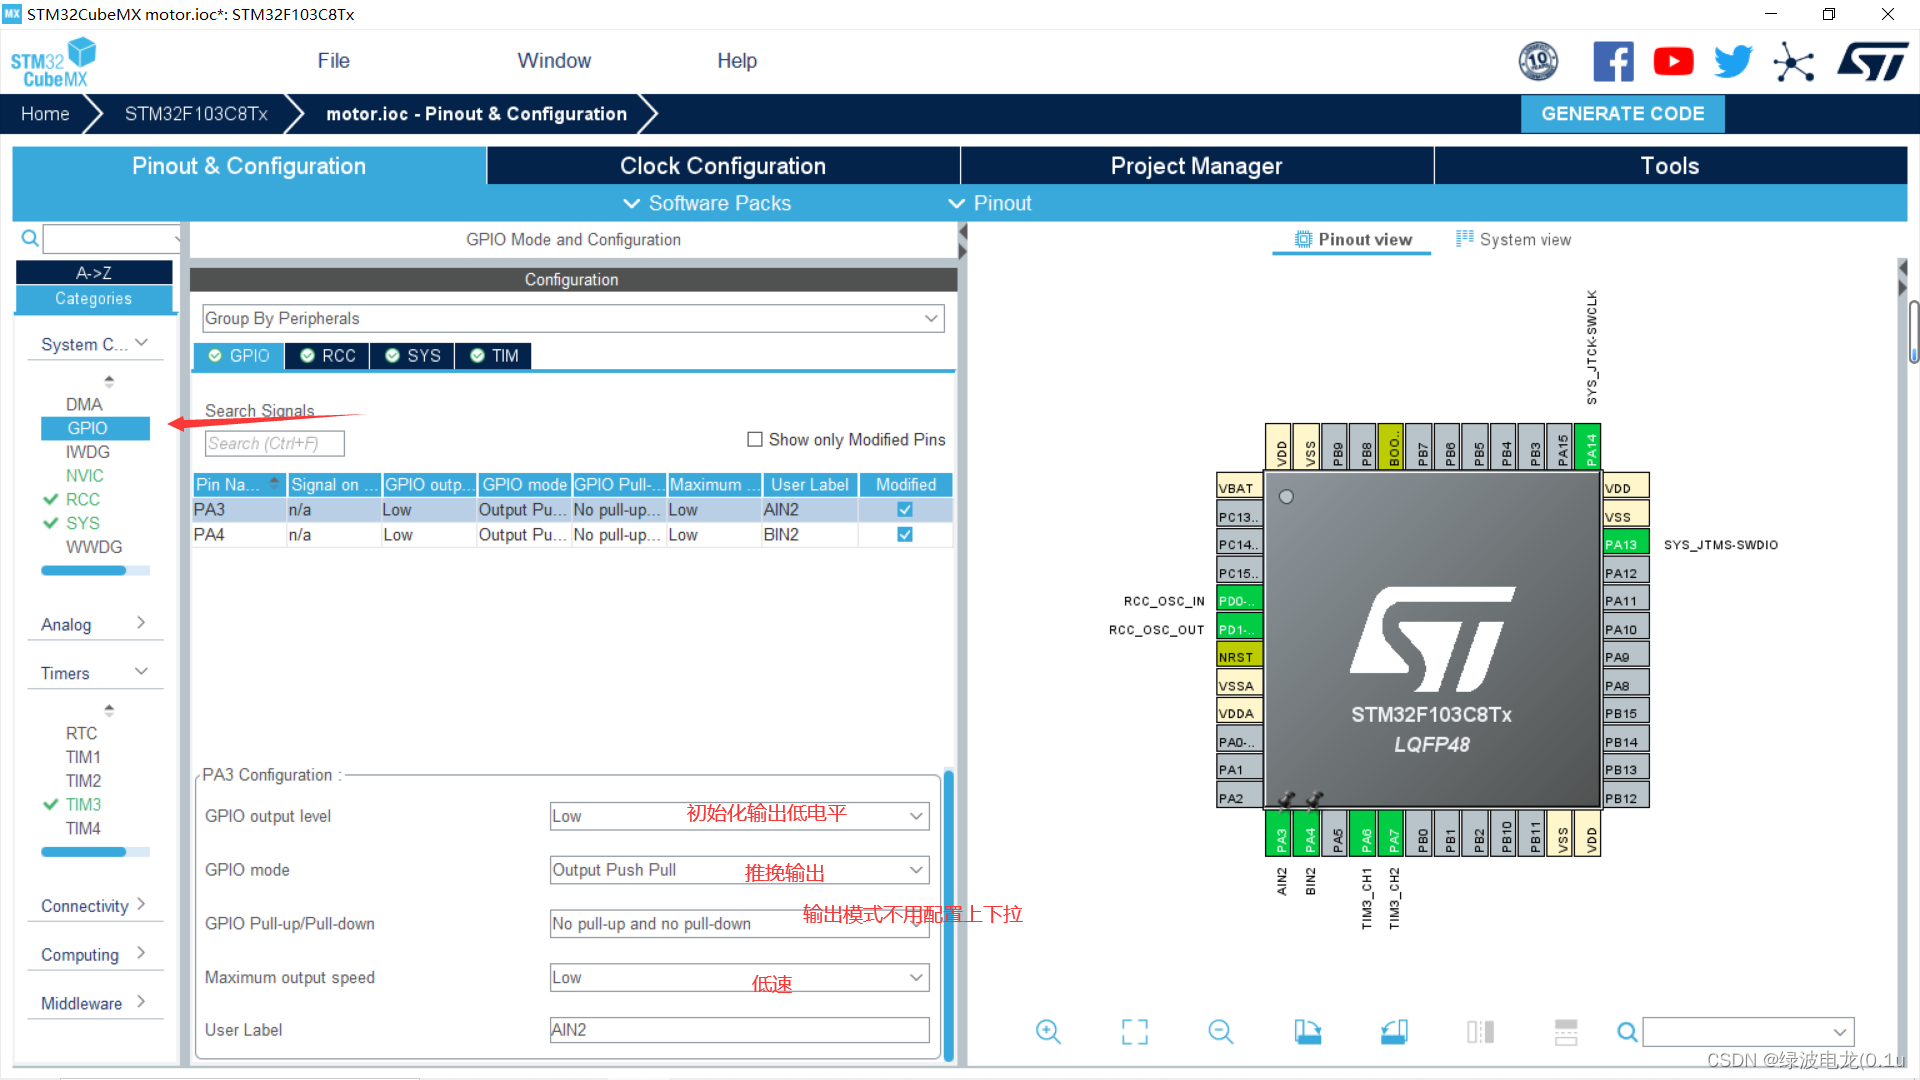The height and width of the screenshot is (1080, 1920).
Task: Open the pin search combo box dropdown
Action: [1839, 1032]
